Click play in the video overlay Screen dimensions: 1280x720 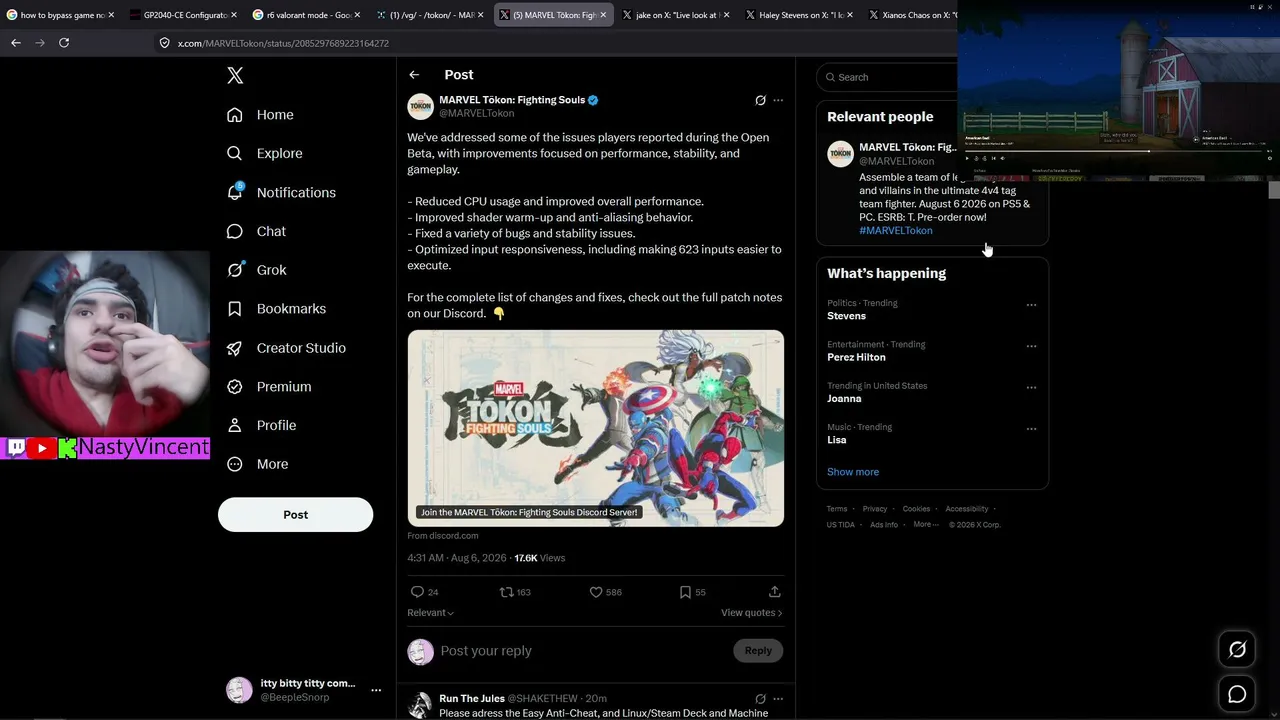click(x=967, y=158)
